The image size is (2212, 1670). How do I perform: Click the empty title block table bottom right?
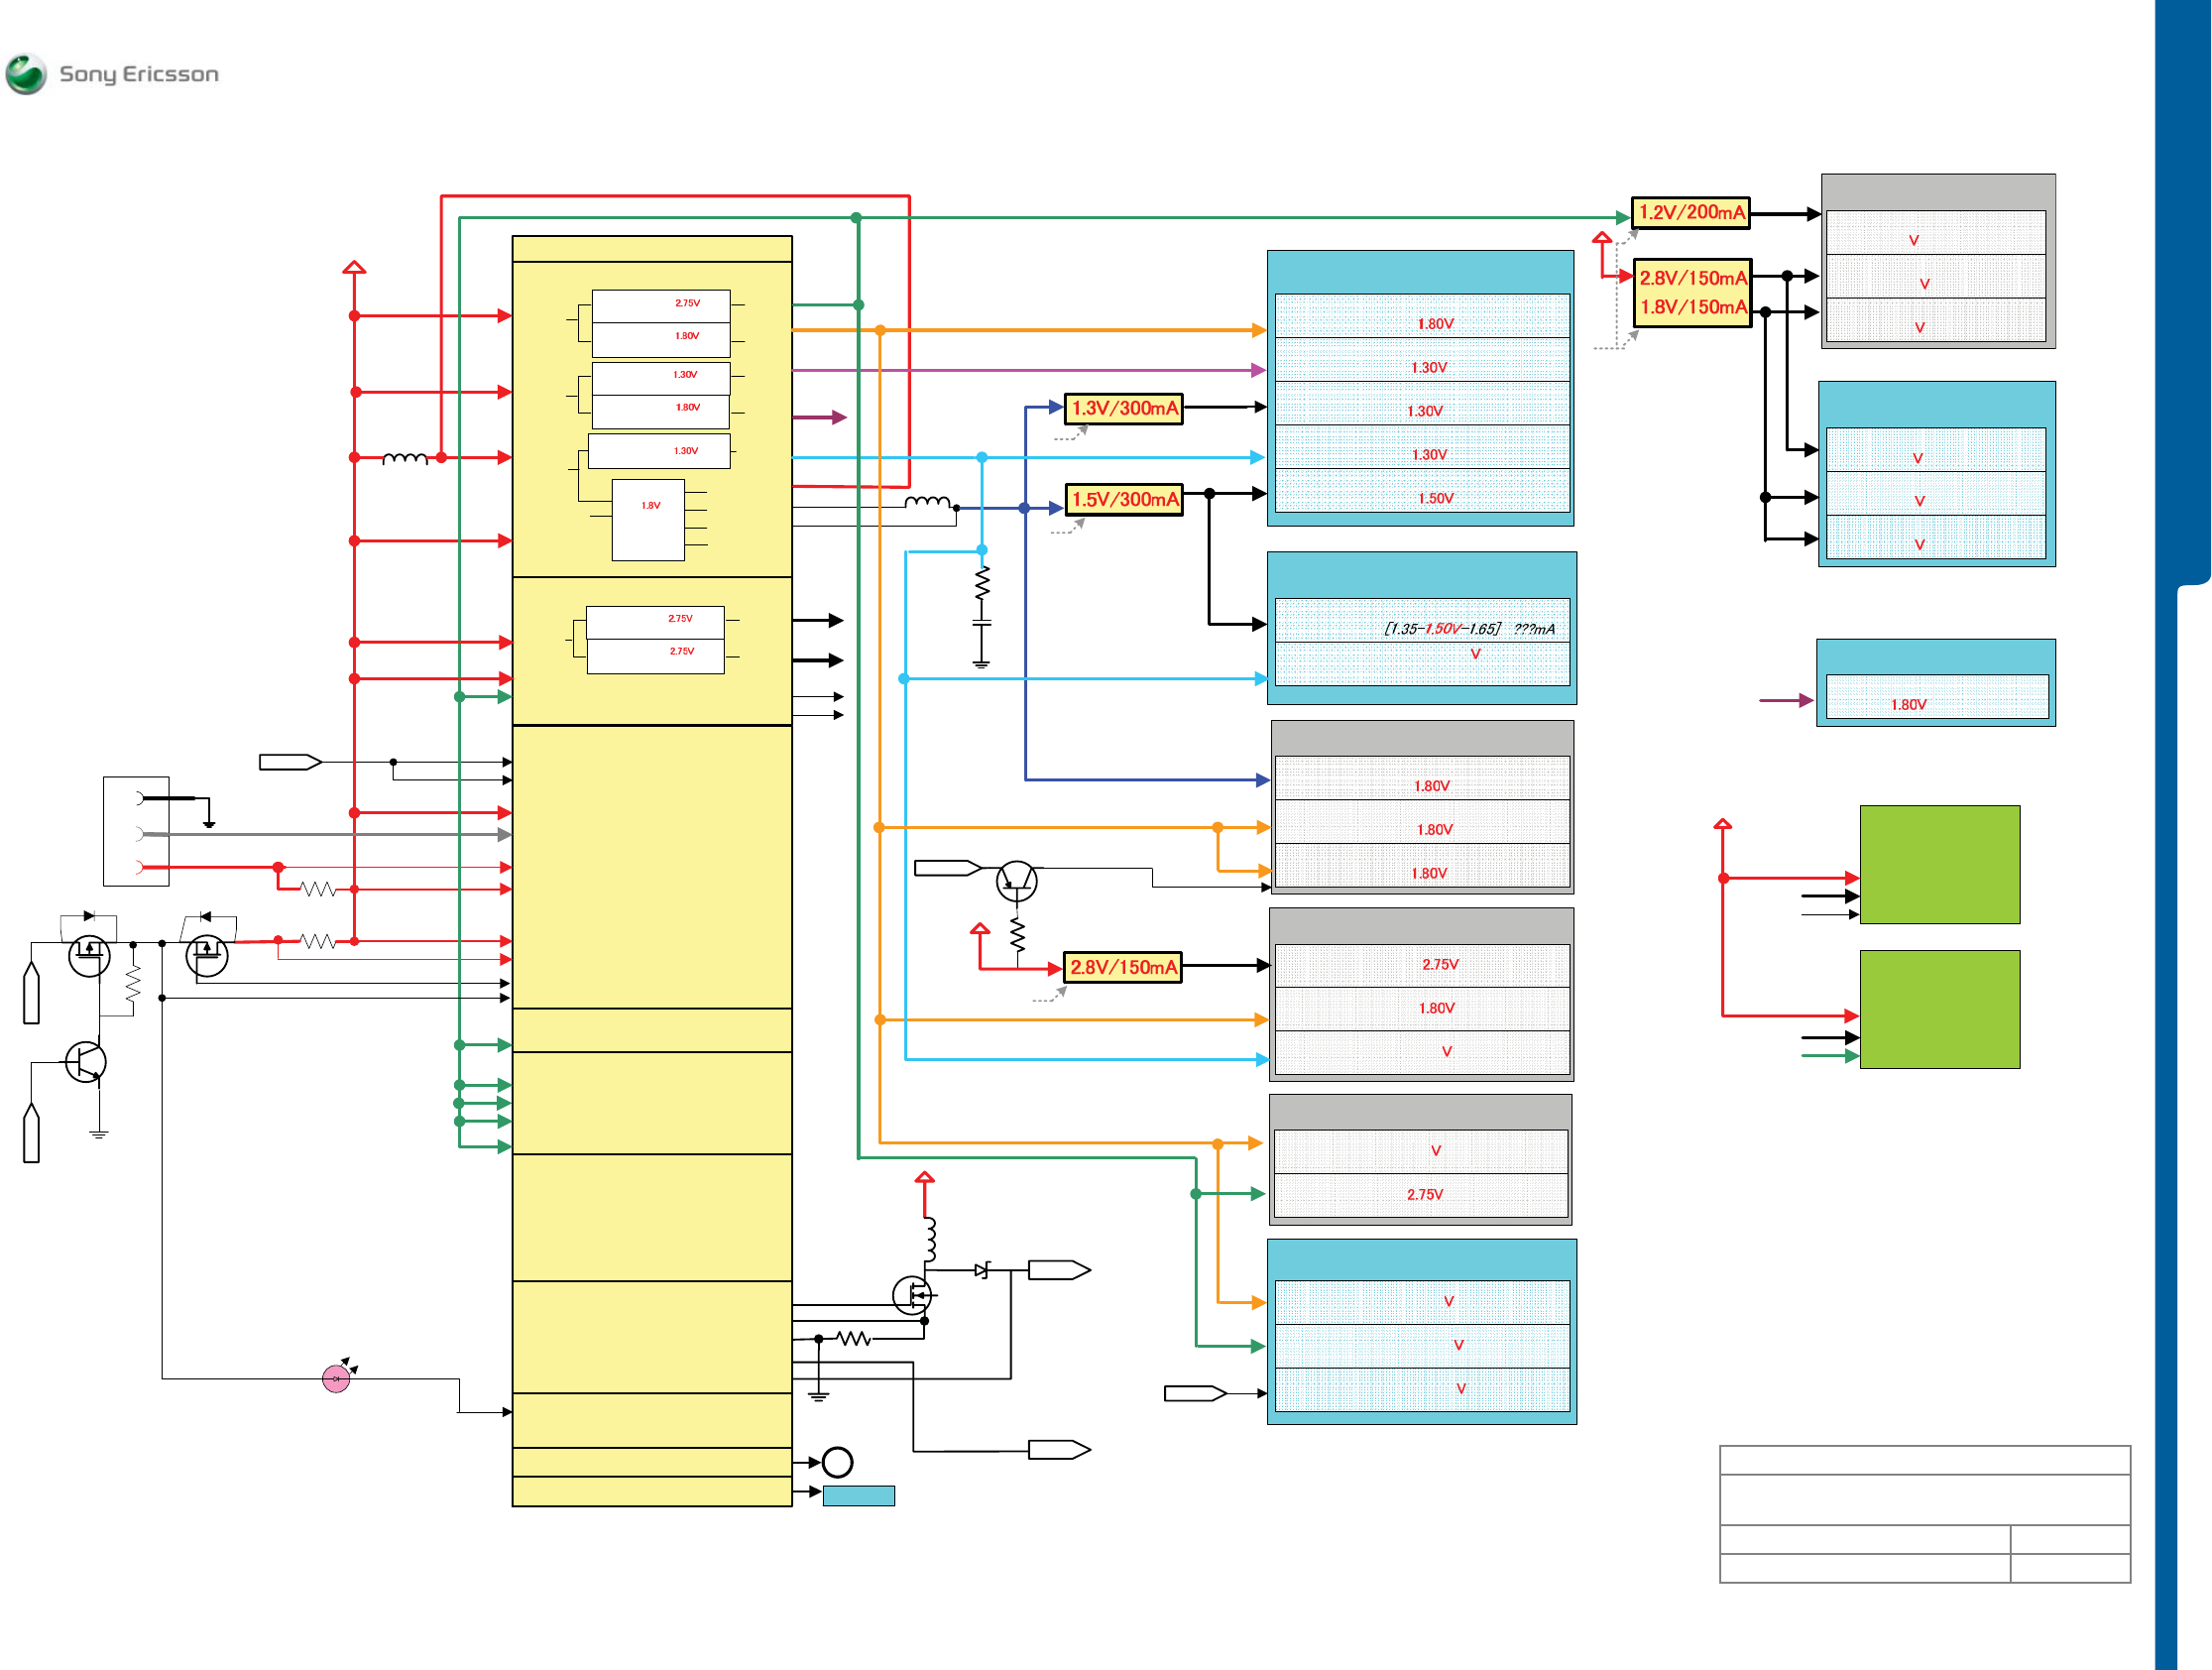point(1924,1514)
